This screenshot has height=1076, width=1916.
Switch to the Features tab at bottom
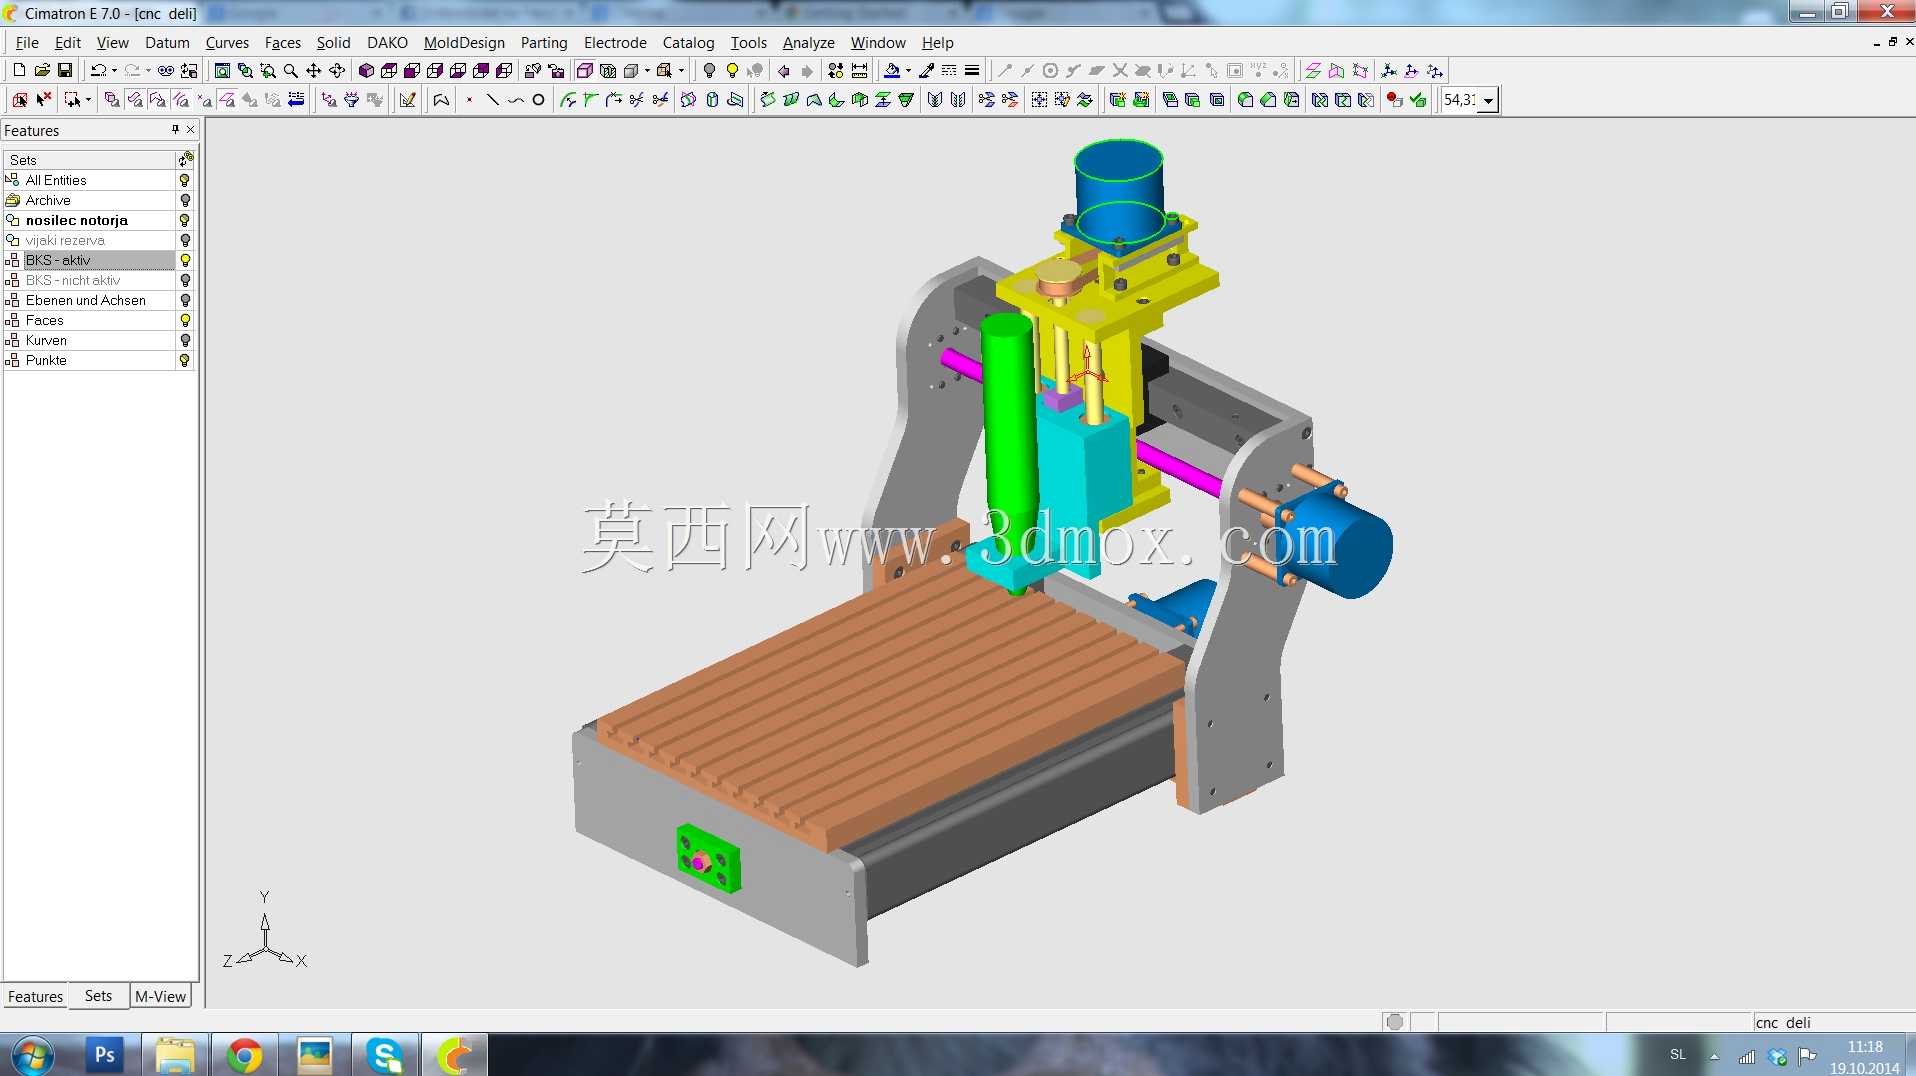click(35, 996)
